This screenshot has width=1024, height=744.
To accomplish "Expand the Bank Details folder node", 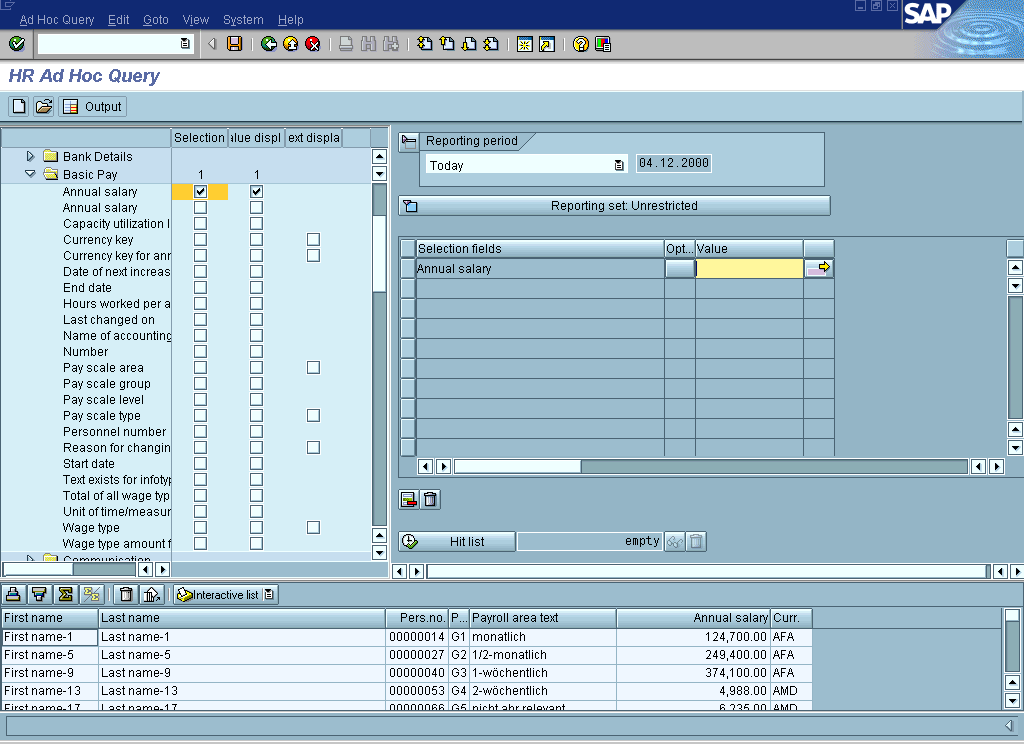I will tap(30, 156).
